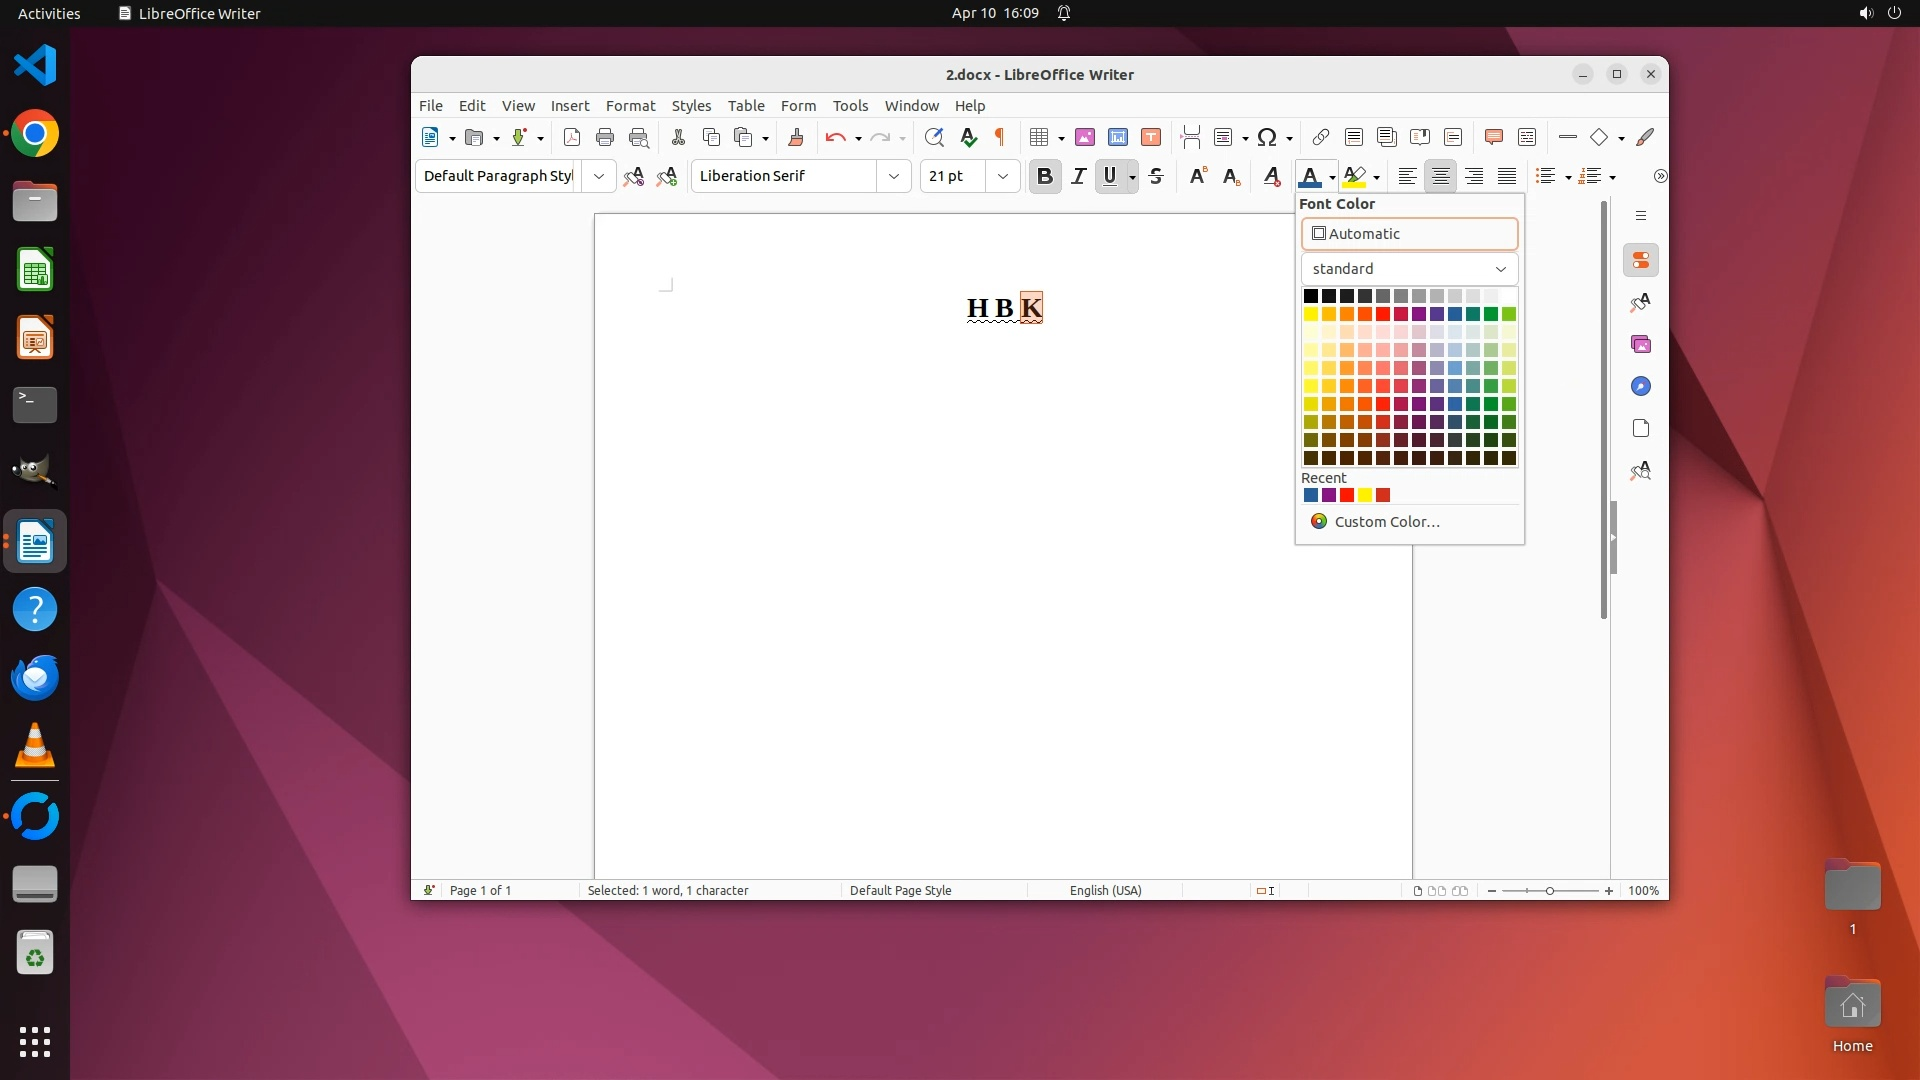Viewport: 1920px width, 1080px height.
Task: Open the Insert Special Character tool
Action: coord(1267,138)
